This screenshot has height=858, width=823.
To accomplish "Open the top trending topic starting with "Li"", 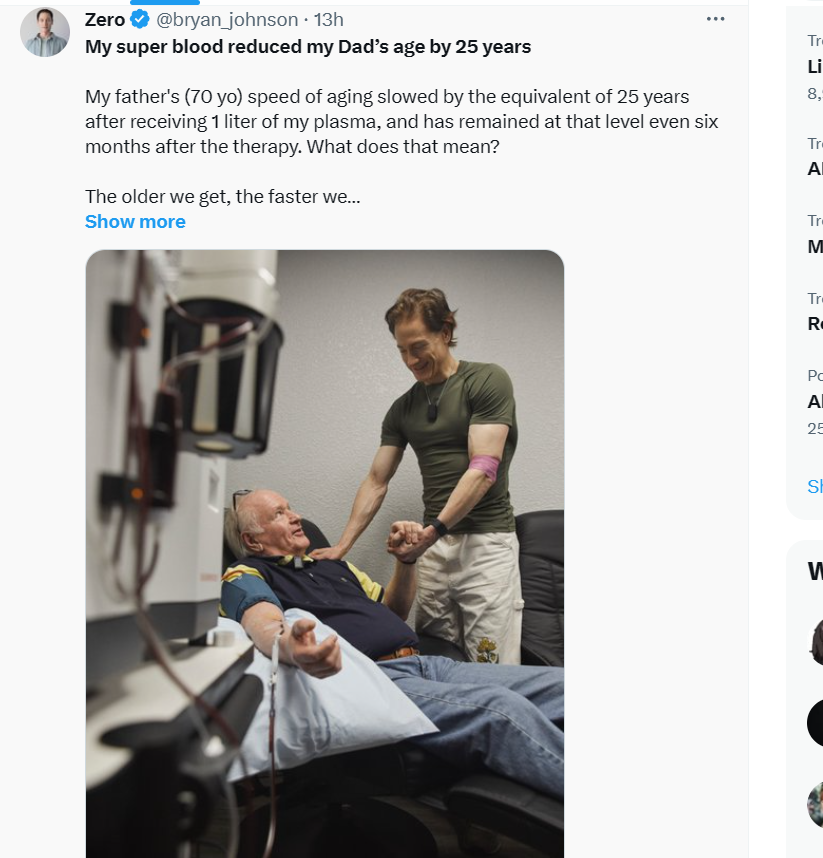I will click(815, 67).
